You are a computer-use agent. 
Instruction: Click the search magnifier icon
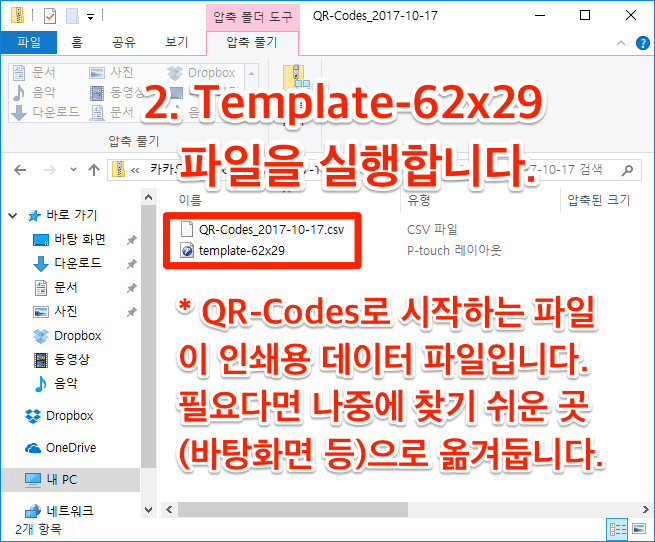point(627,170)
